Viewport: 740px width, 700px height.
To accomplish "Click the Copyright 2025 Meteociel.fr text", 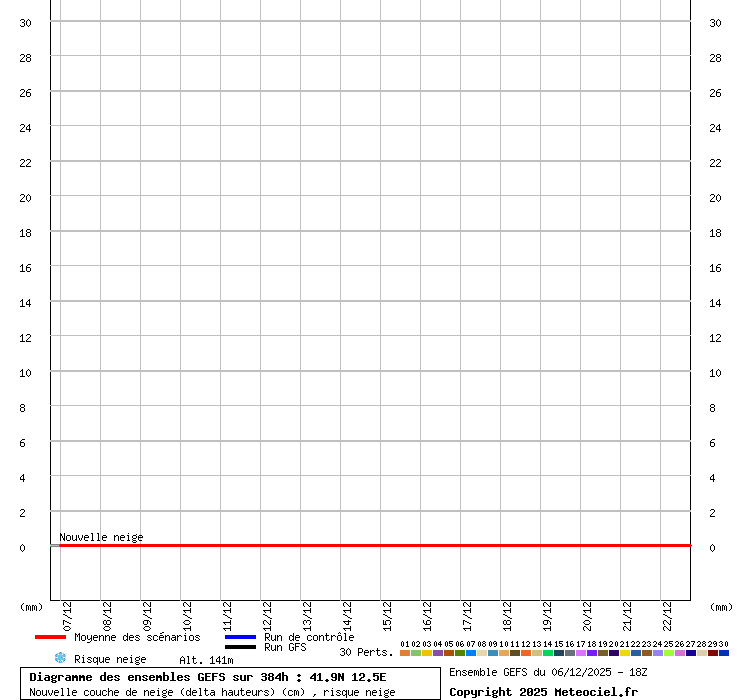I will click(543, 692).
